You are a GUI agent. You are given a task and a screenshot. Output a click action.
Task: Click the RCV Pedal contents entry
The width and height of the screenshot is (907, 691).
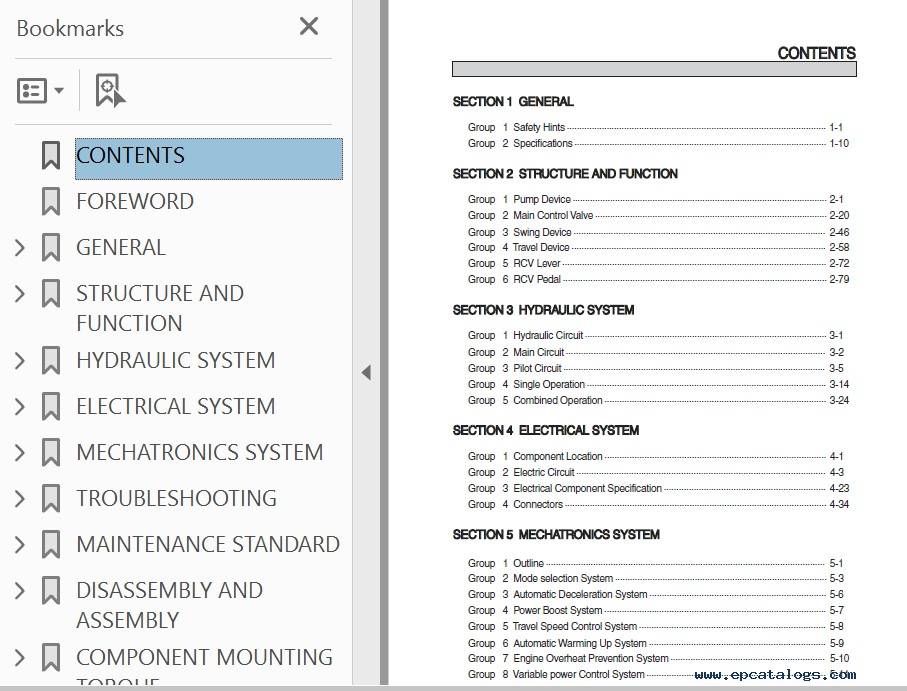click(658, 279)
